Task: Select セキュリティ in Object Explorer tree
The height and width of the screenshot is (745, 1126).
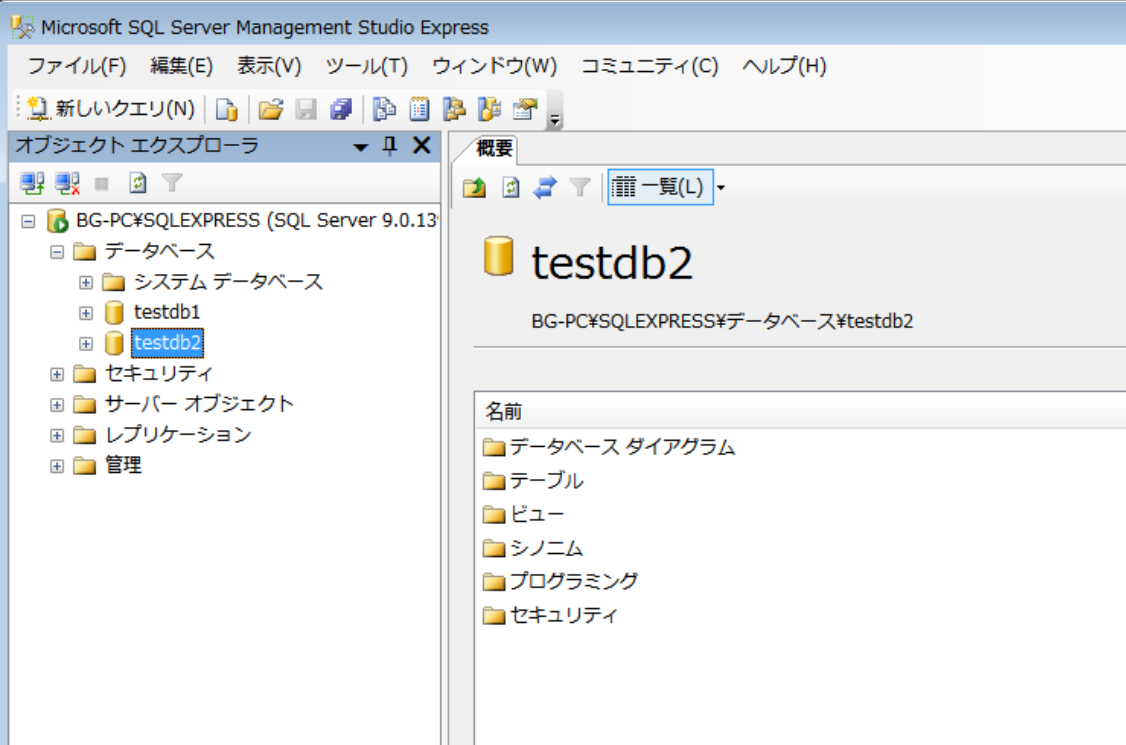Action: 158,374
